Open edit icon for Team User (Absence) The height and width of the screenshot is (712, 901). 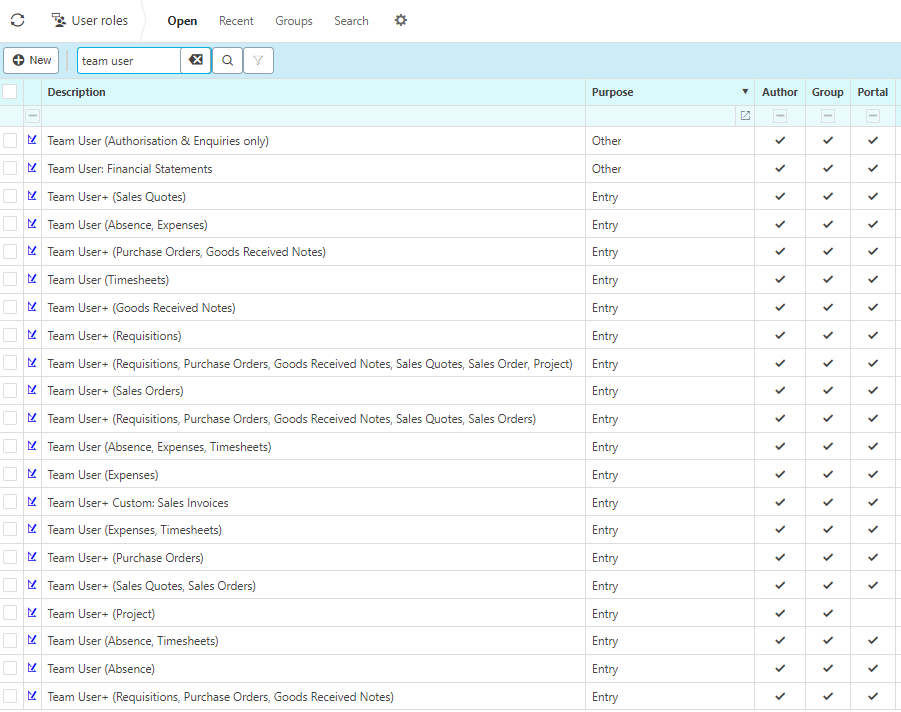tap(32, 668)
